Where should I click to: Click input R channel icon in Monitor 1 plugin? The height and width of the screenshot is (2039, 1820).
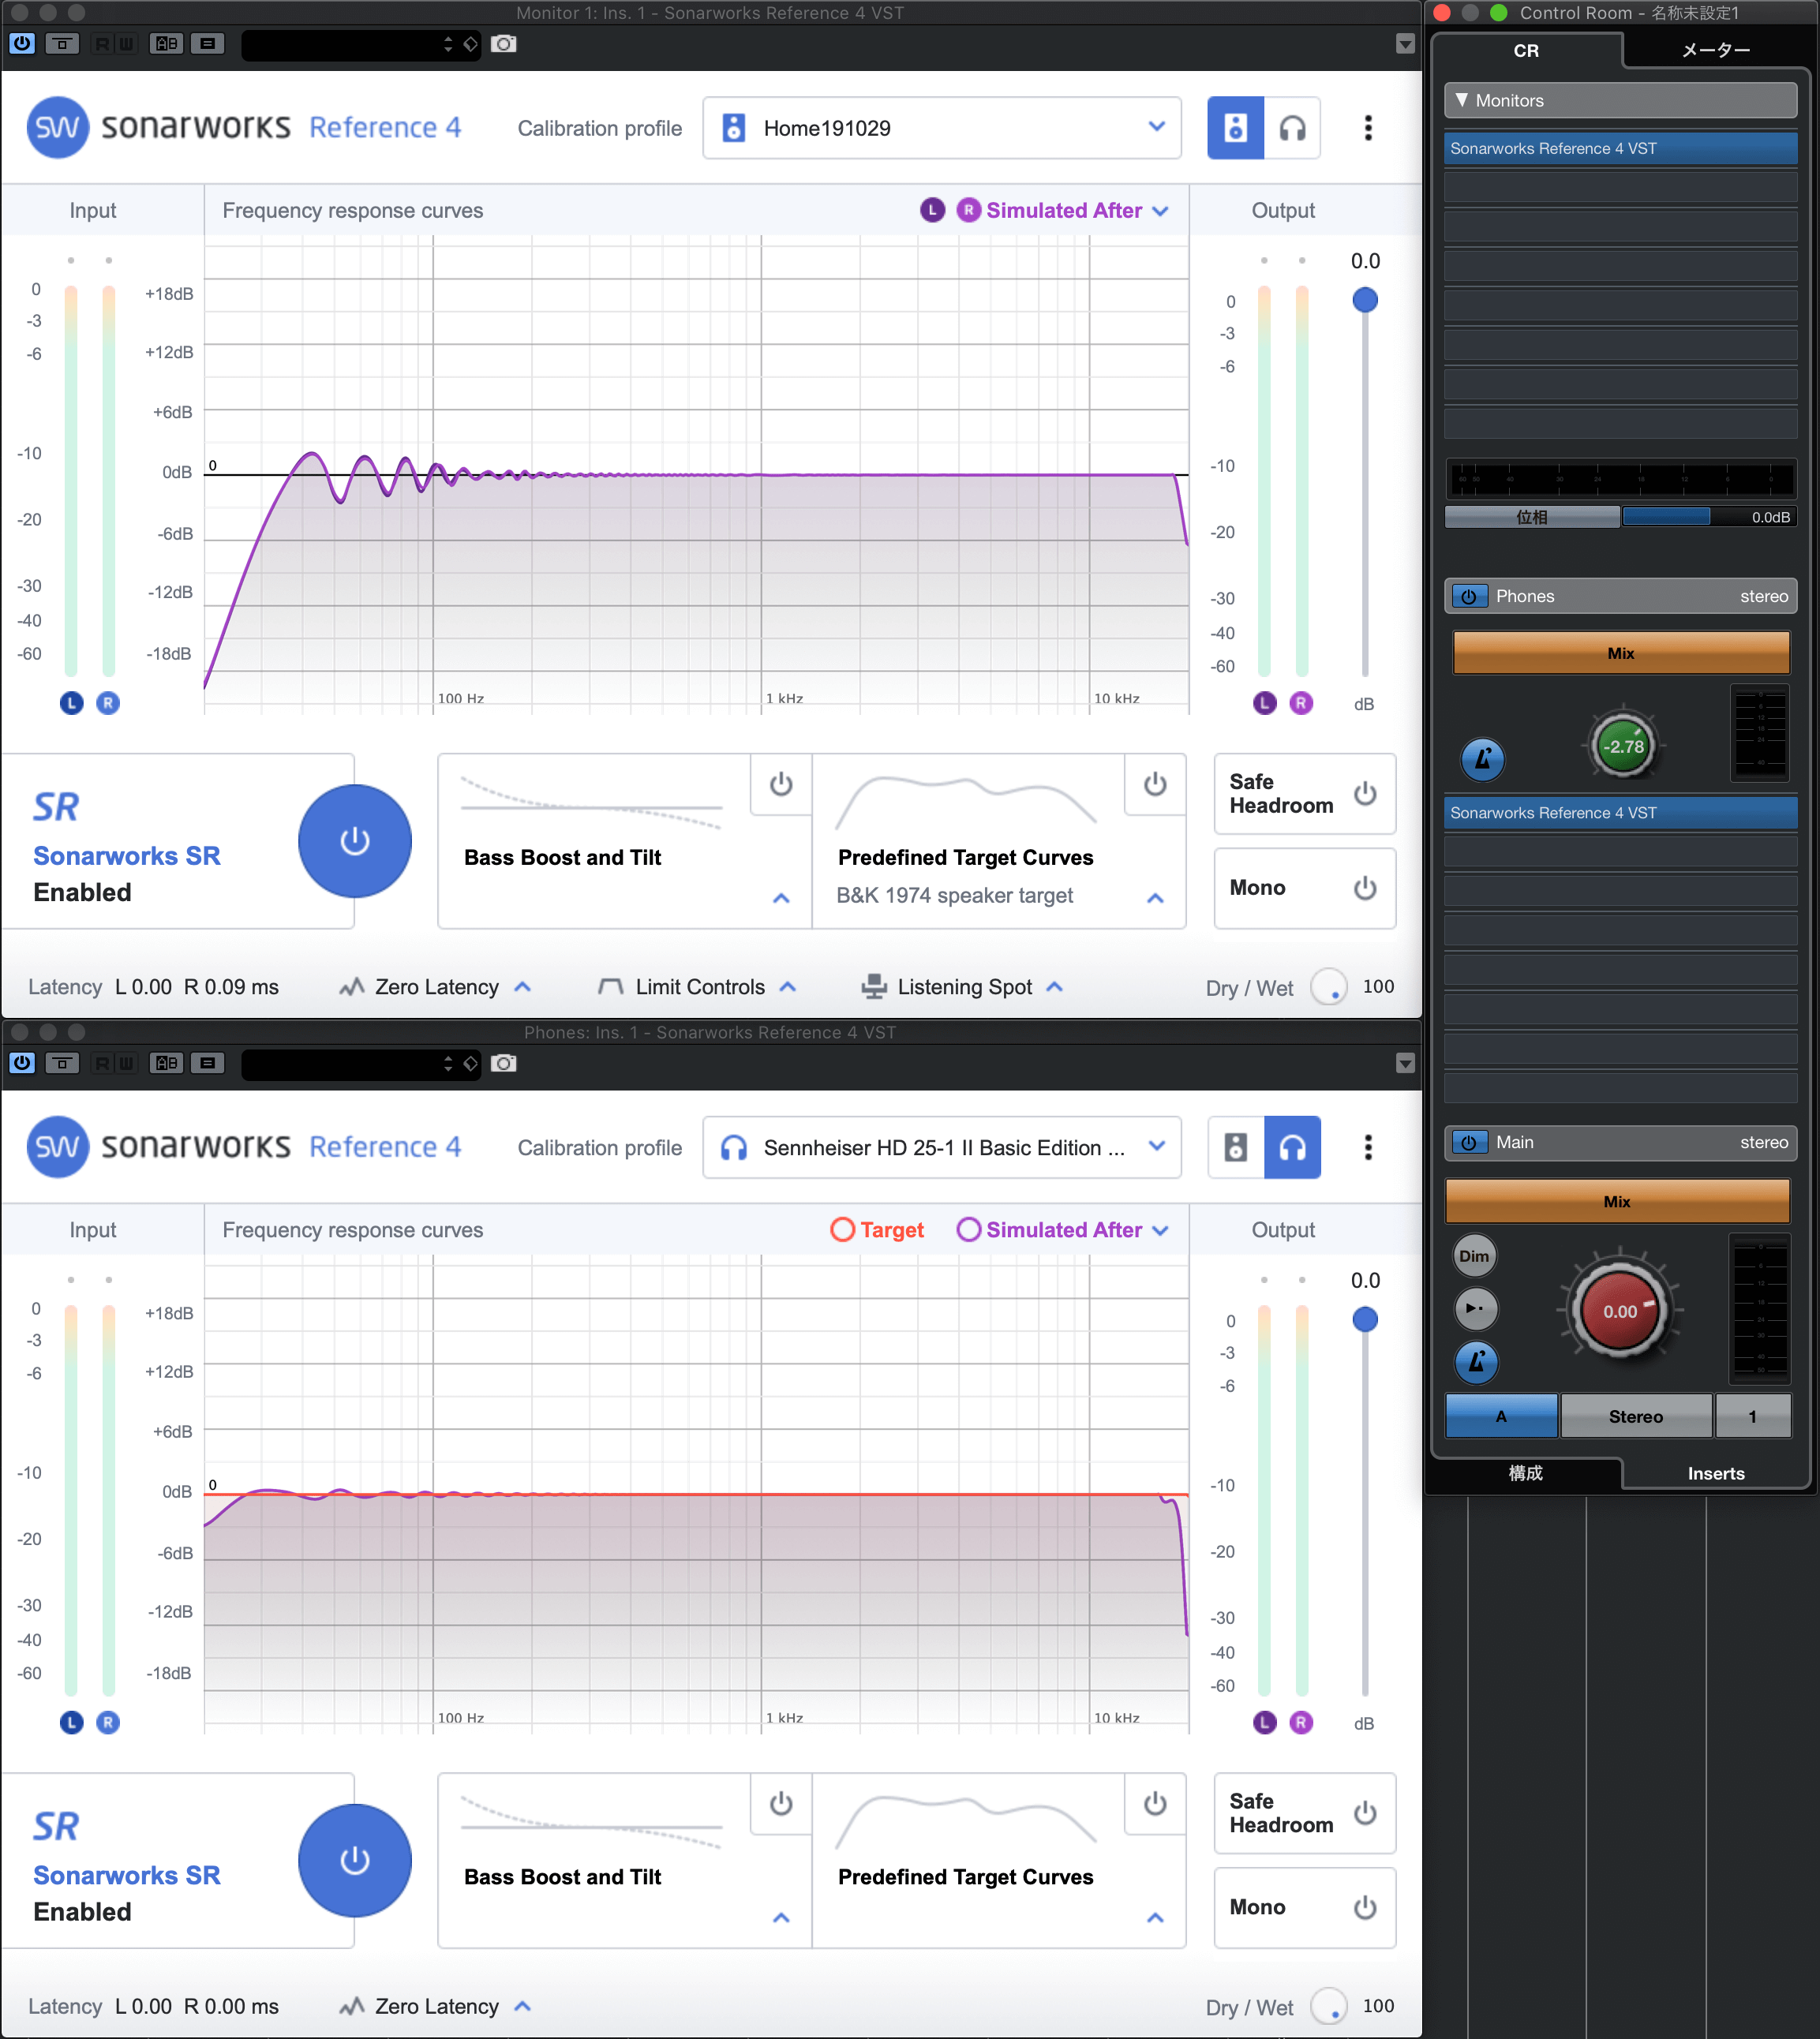pyautogui.click(x=108, y=703)
